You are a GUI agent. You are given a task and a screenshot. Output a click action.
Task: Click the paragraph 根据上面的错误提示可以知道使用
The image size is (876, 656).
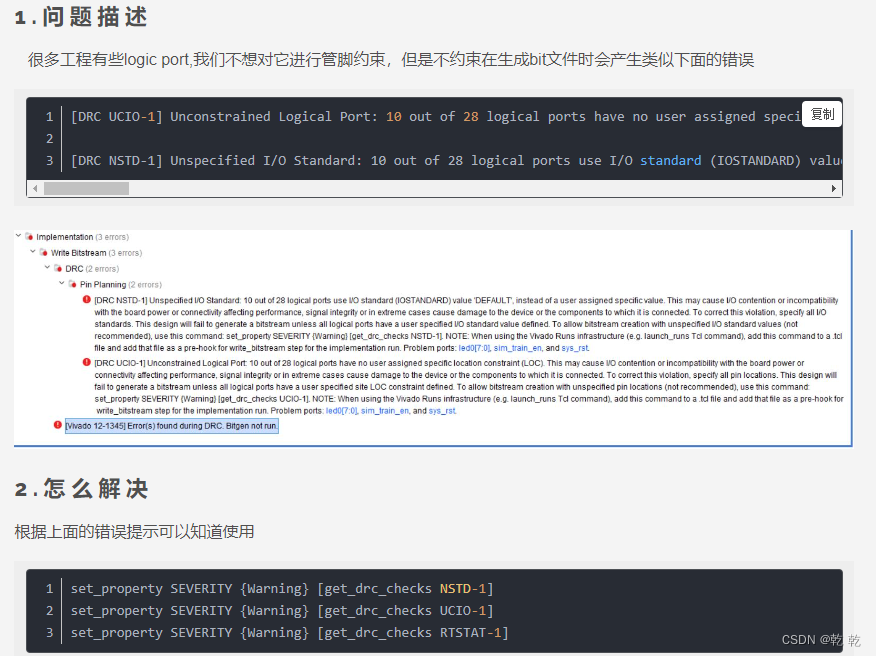coord(134,531)
